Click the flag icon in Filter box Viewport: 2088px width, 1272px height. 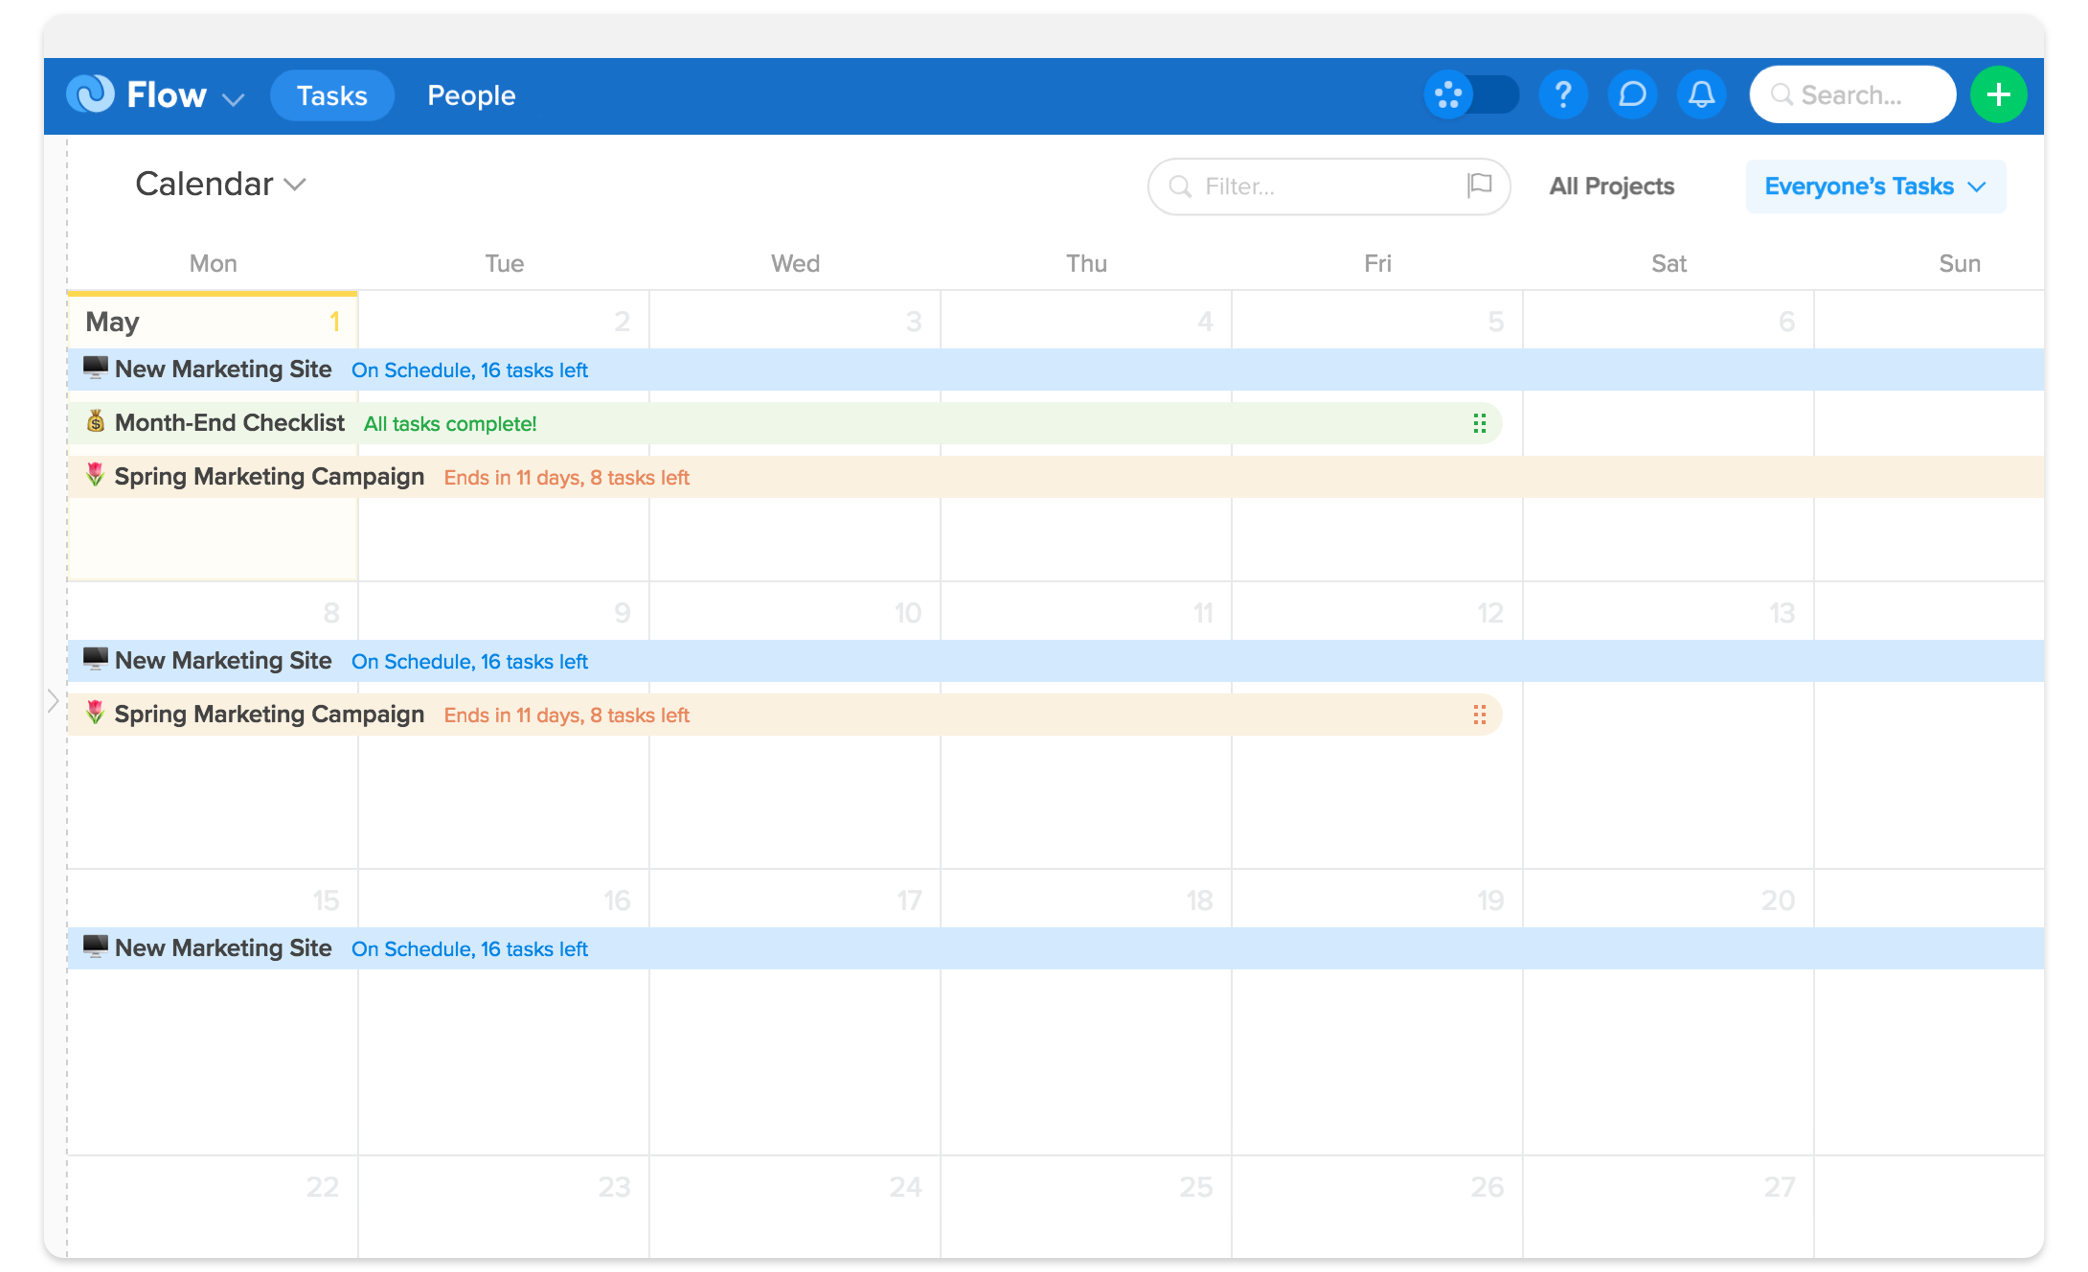1479,185
